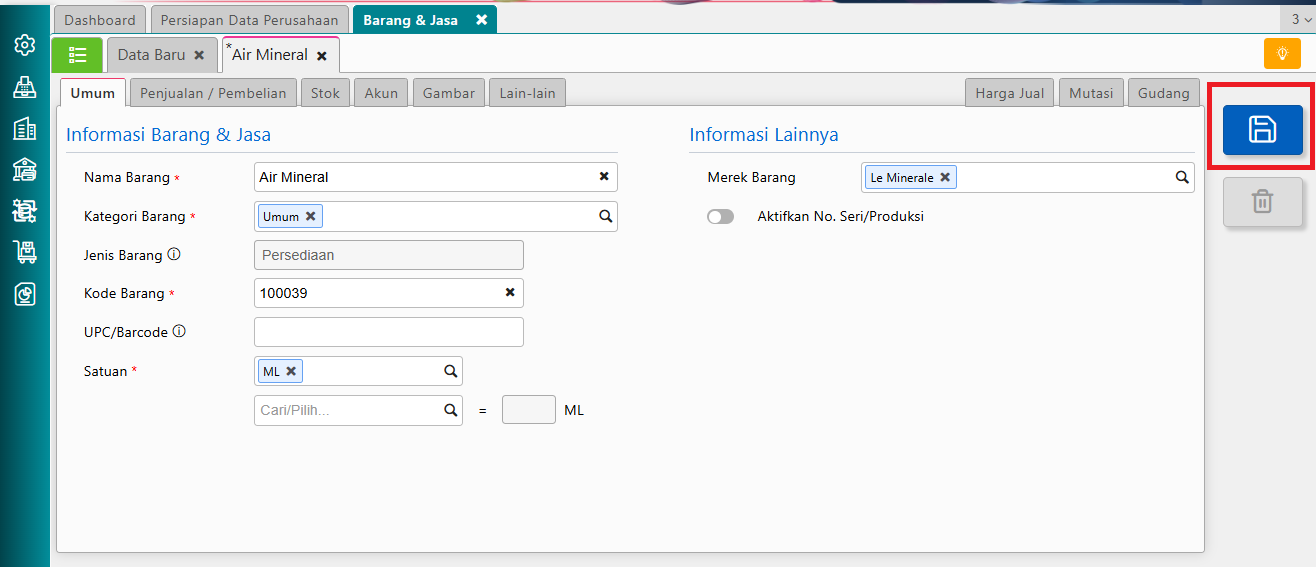Open the company building sidebar icon
This screenshot has width=1316, height=567.
(x=25, y=128)
